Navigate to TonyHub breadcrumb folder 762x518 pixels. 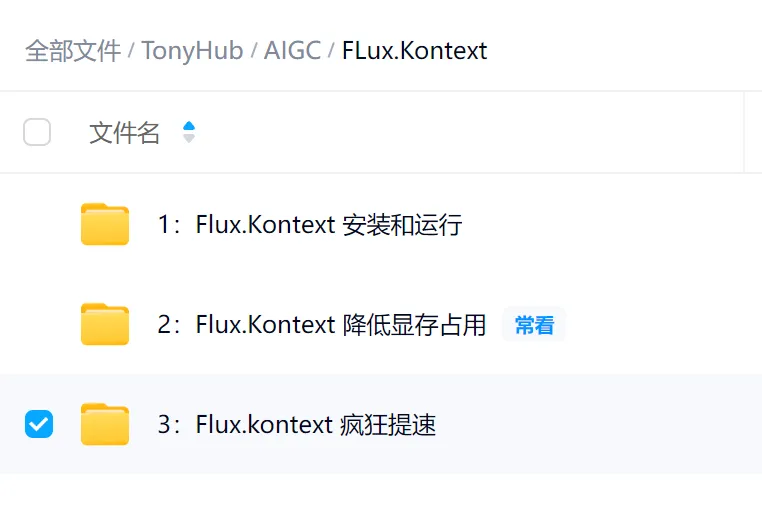(192, 51)
